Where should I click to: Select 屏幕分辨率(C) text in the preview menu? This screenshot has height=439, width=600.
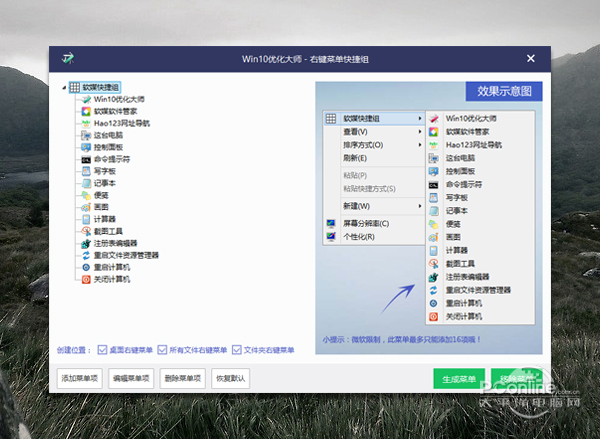point(366,224)
